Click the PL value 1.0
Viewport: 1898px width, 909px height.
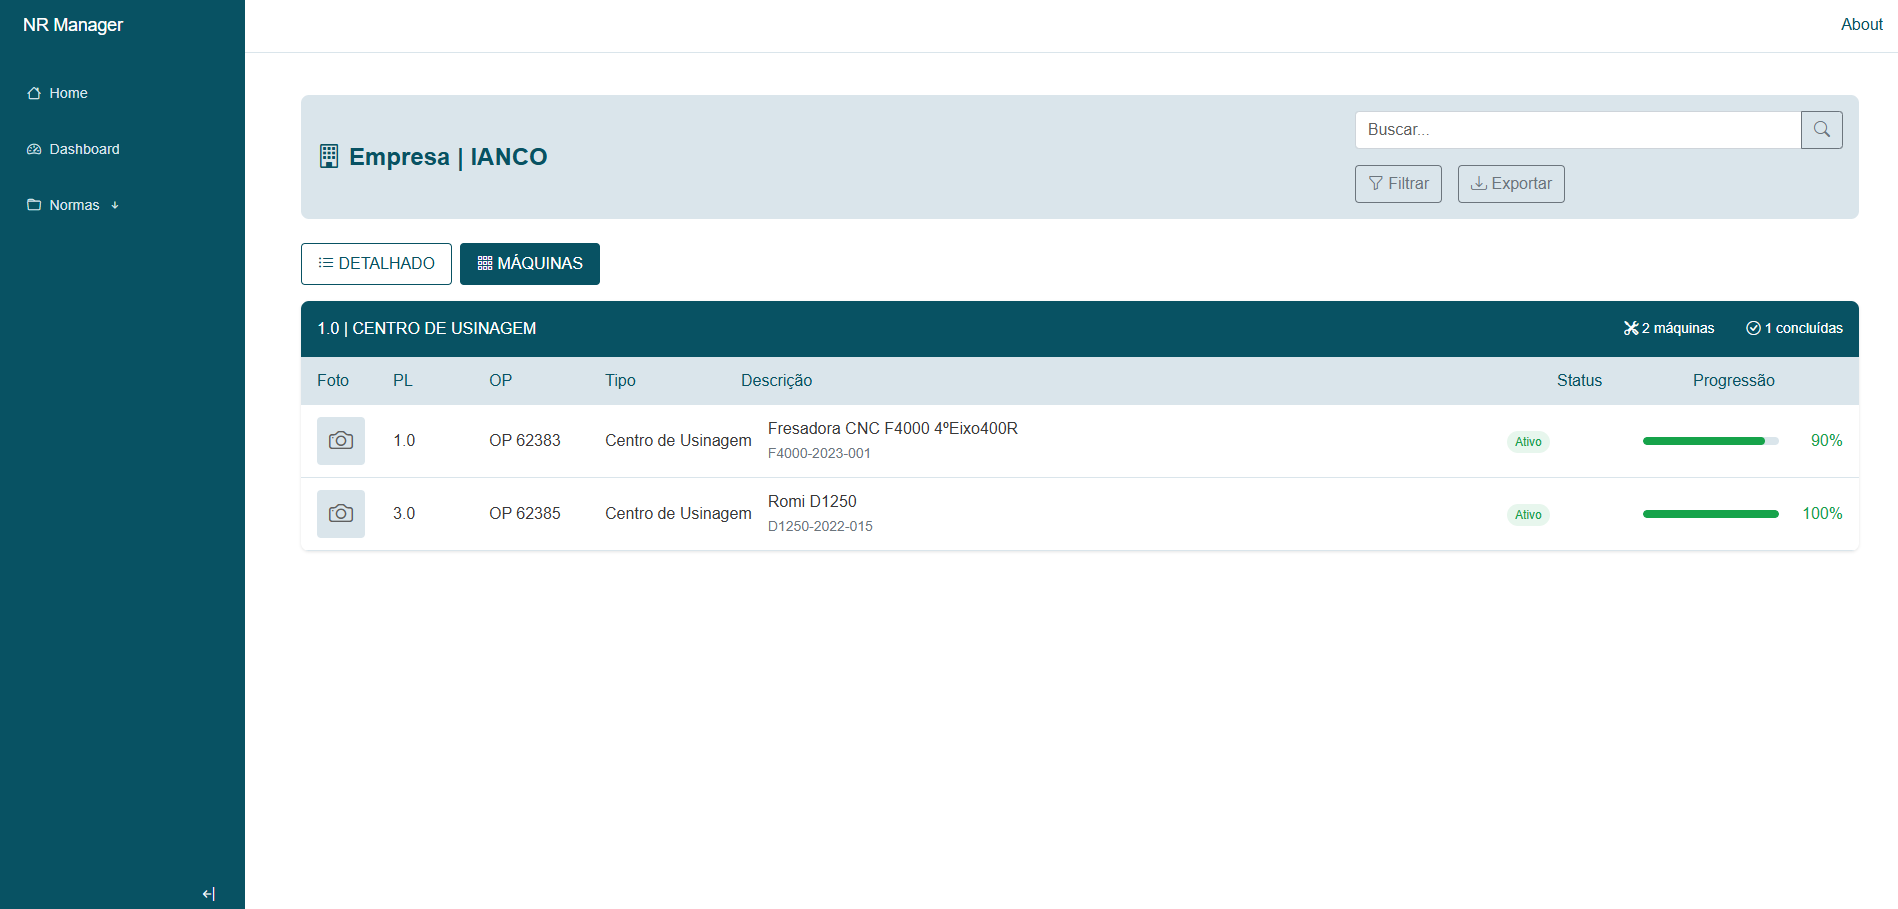tap(404, 441)
